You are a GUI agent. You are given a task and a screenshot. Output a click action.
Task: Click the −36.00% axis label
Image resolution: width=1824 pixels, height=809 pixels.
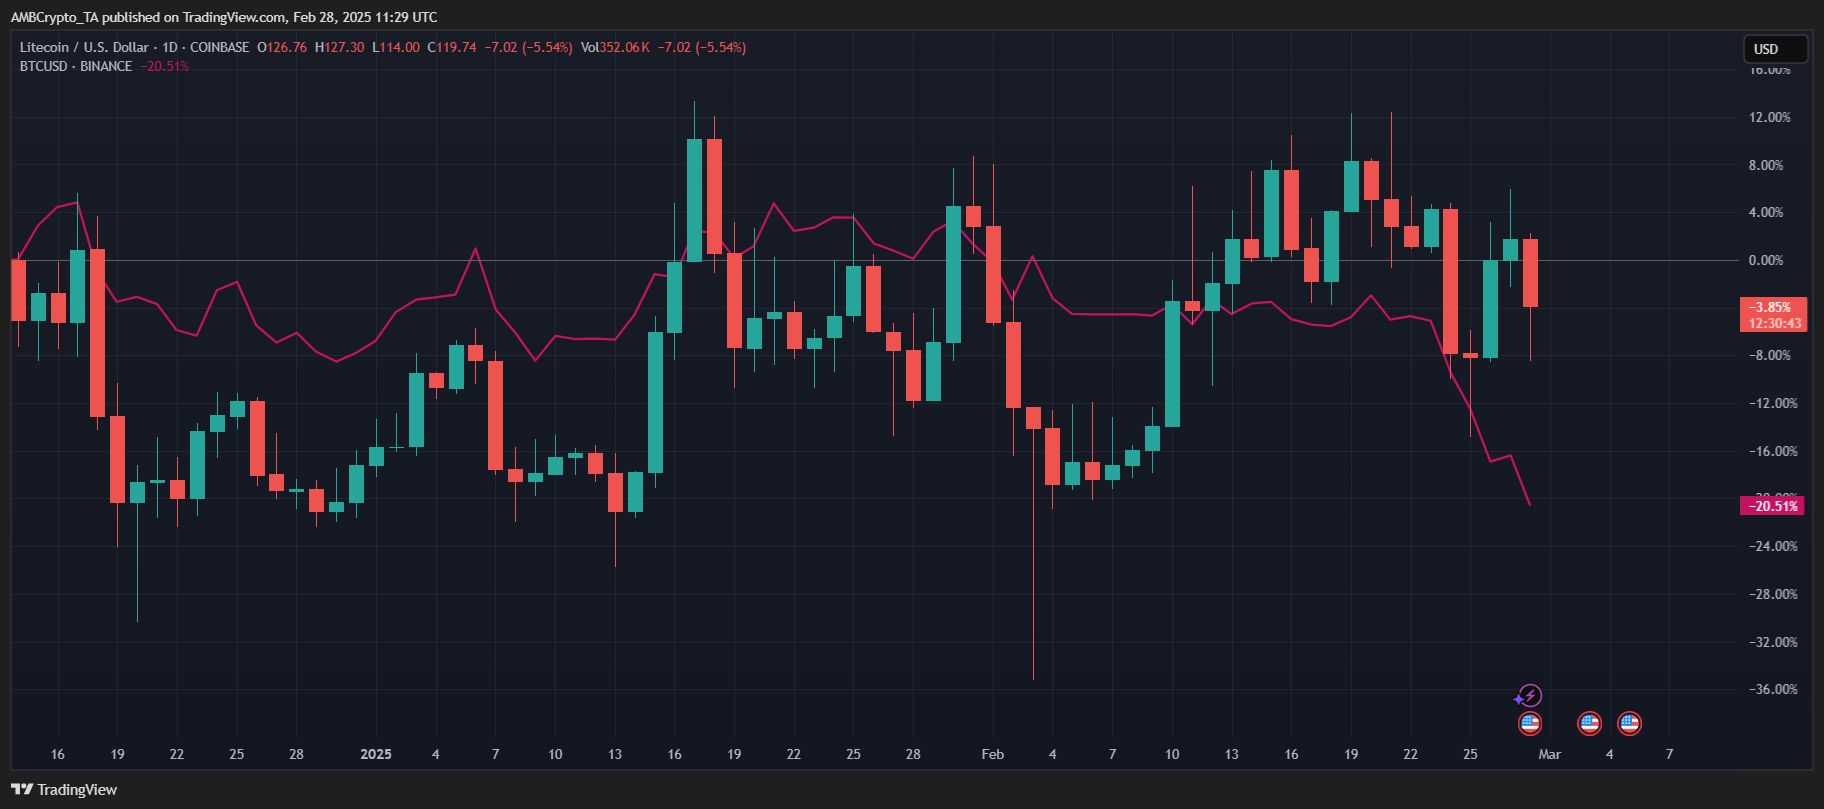1772,689
